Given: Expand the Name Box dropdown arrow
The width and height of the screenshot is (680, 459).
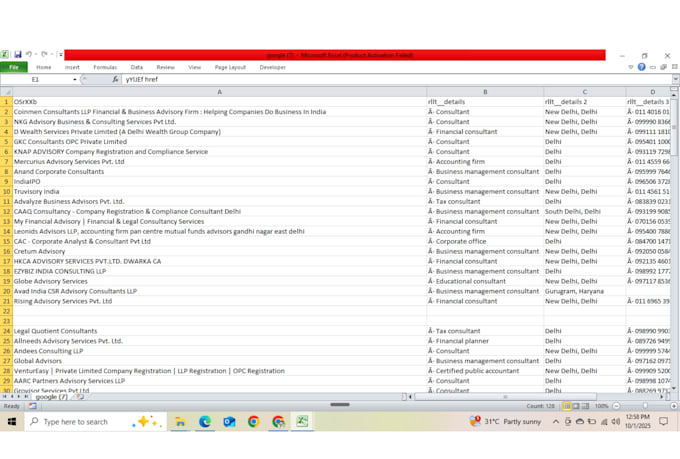Looking at the screenshot, I should 75,79.
